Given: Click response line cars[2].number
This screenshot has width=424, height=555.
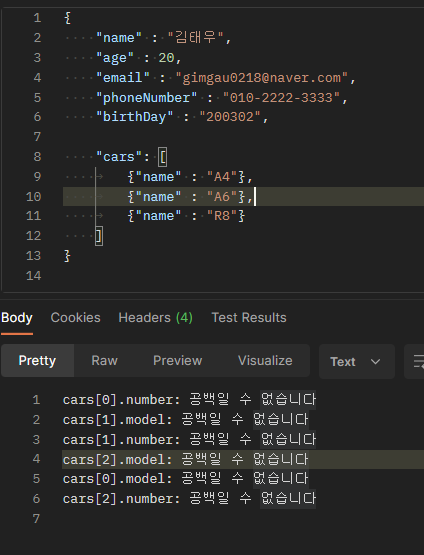Looking at the screenshot, I should [189, 498].
